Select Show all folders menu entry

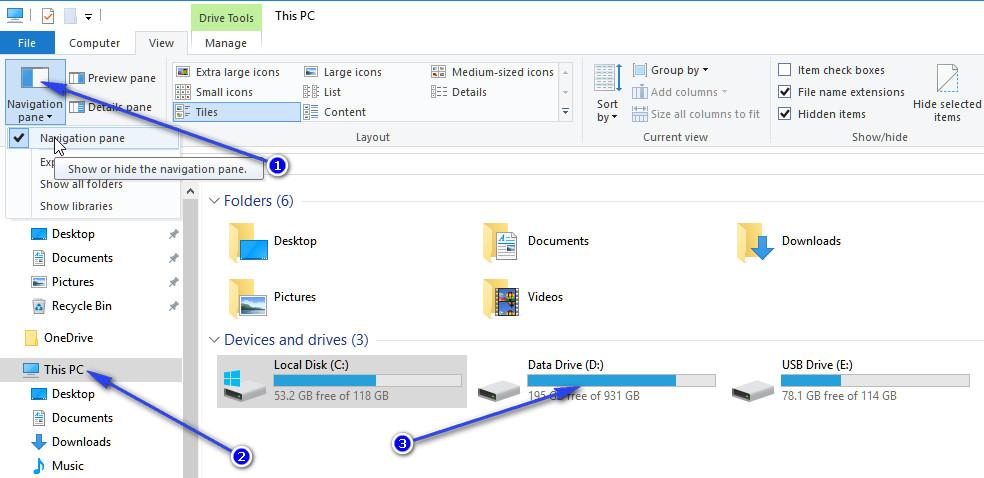82,184
